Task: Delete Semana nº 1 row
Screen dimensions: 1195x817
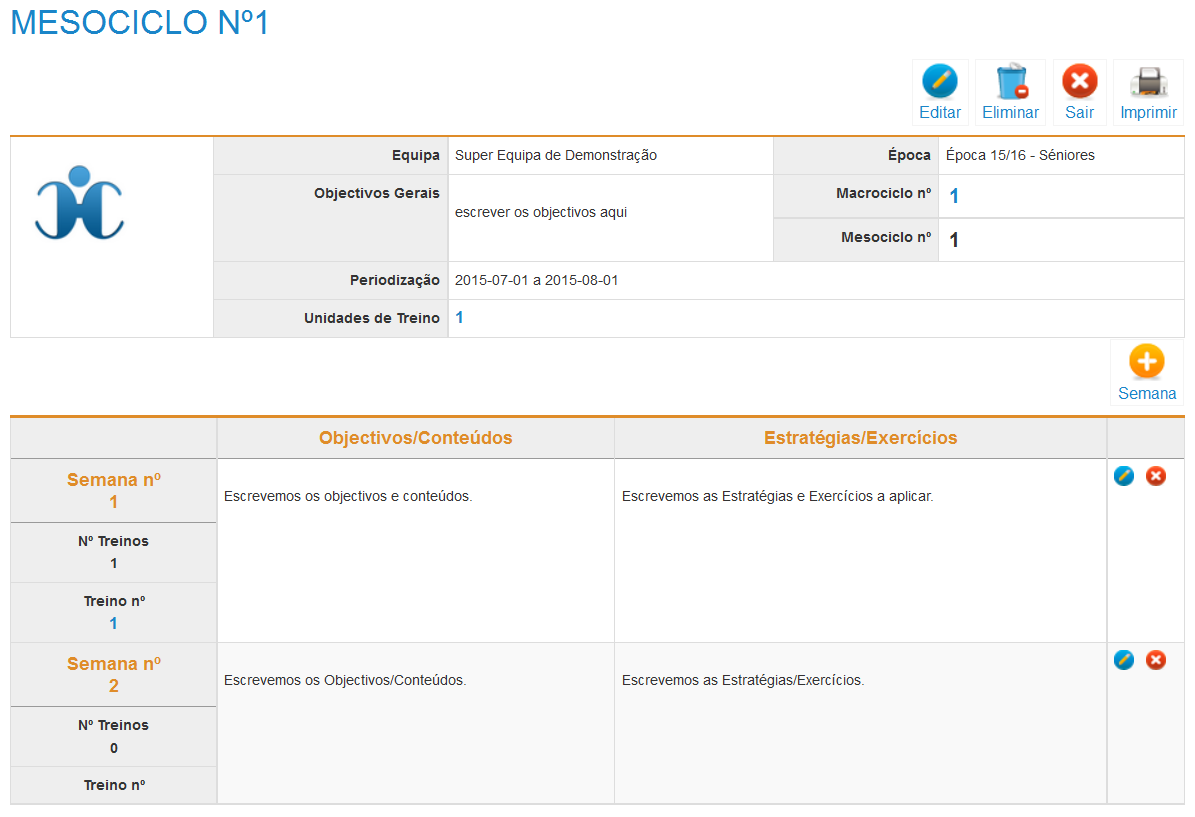Action: 1156,476
